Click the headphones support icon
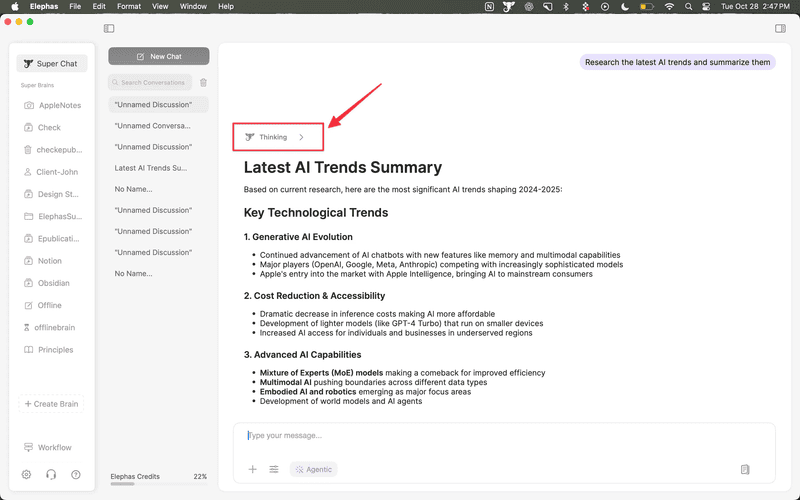Image resolution: width=800 pixels, height=500 pixels. (51, 475)
